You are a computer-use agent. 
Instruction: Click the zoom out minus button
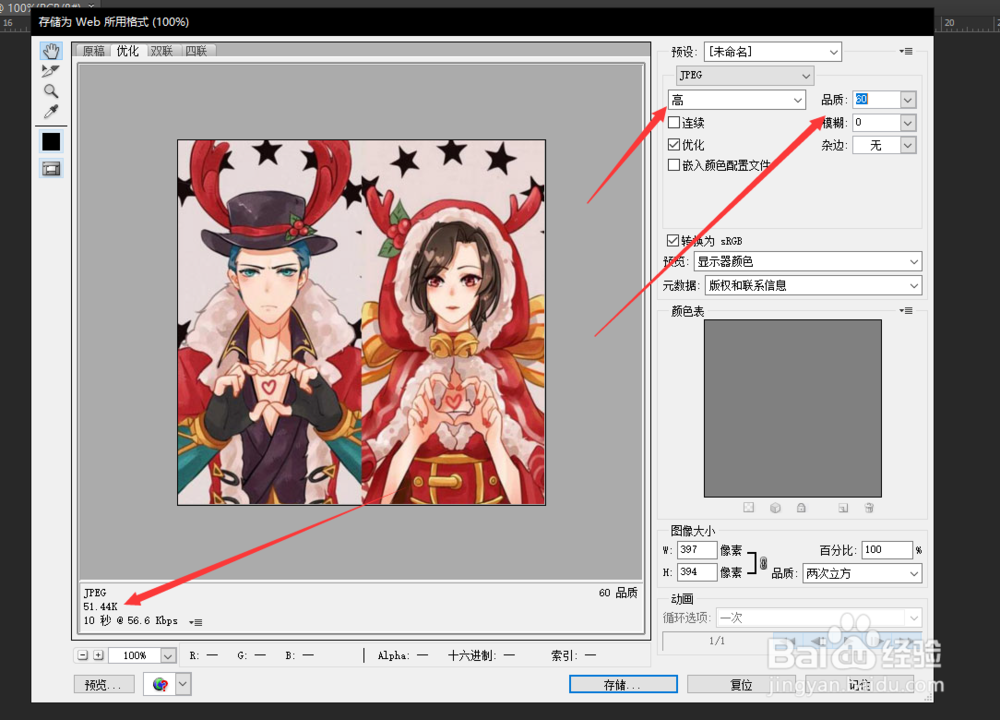click(83, 655)
